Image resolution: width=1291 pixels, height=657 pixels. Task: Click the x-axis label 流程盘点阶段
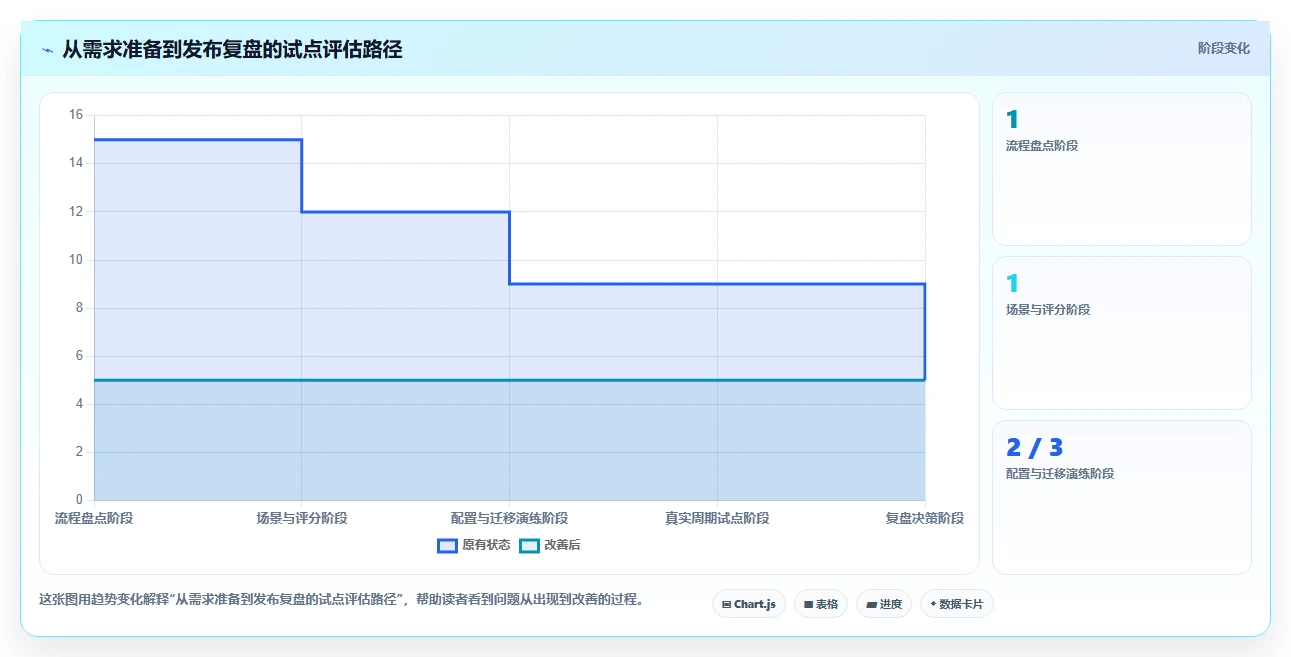click(x=94, y=518)
